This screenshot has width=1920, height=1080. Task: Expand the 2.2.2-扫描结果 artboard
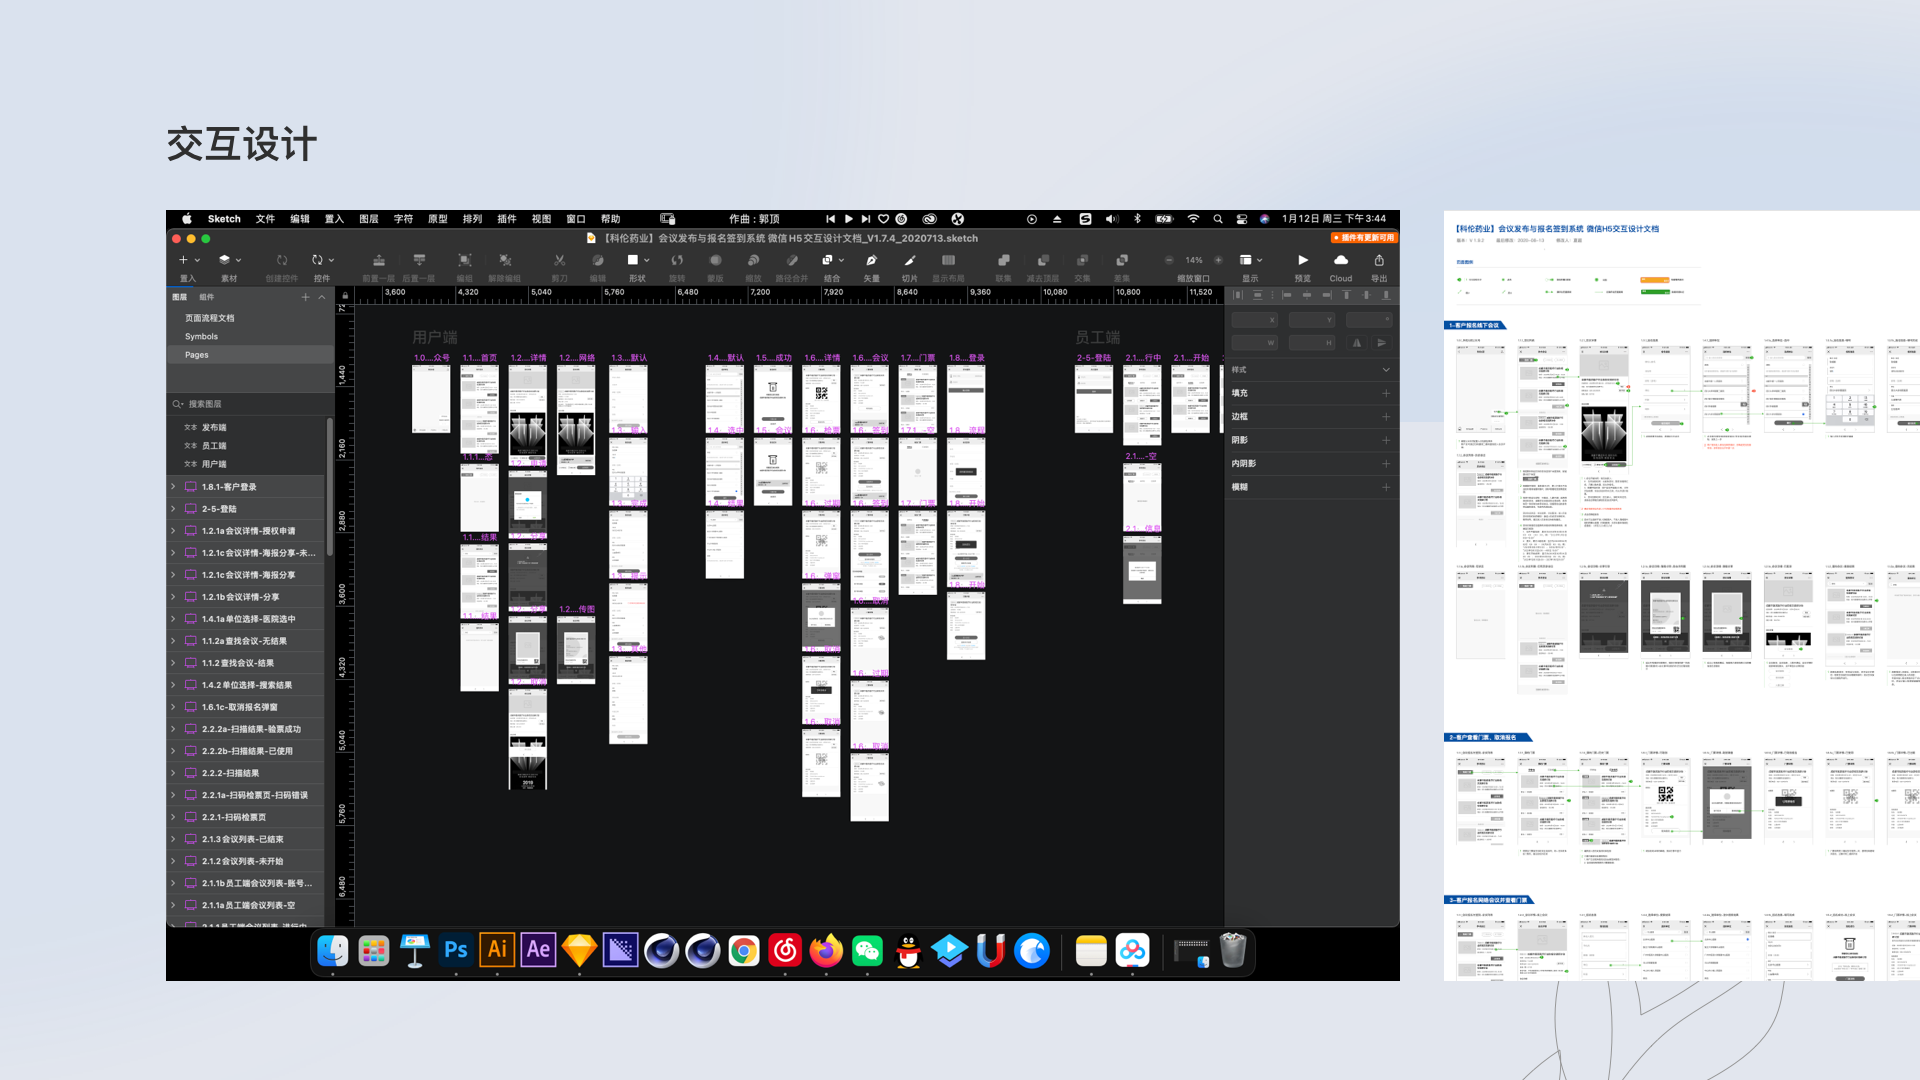[173, 773]
